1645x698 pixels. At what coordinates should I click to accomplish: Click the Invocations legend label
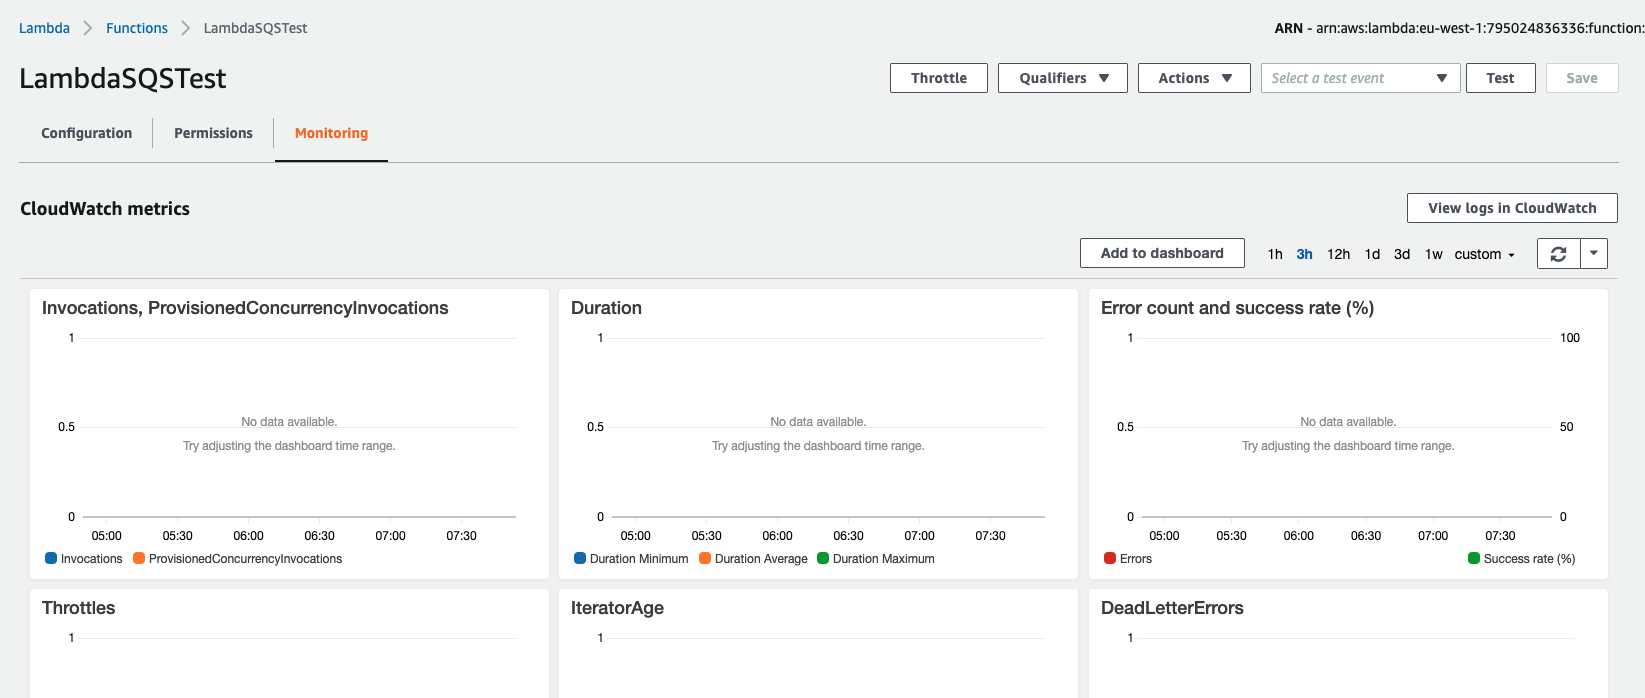pos(91,559)
